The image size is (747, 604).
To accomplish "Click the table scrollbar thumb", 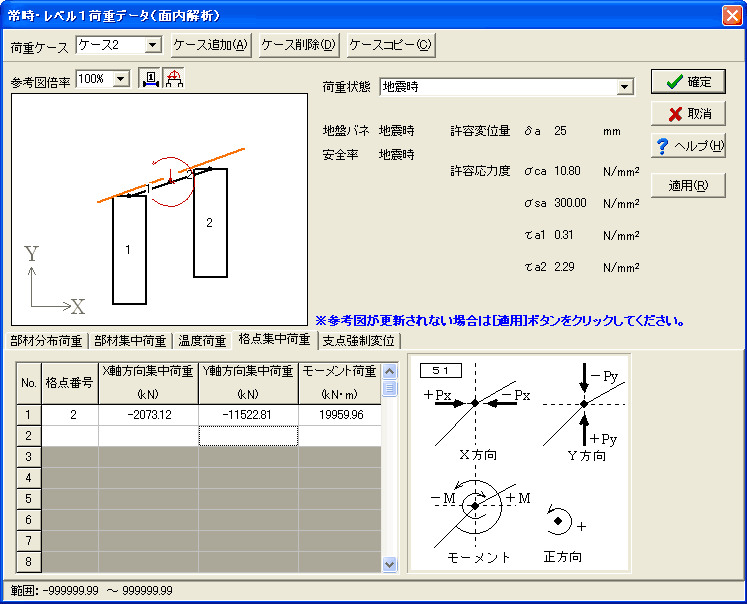I will [390, 388].
